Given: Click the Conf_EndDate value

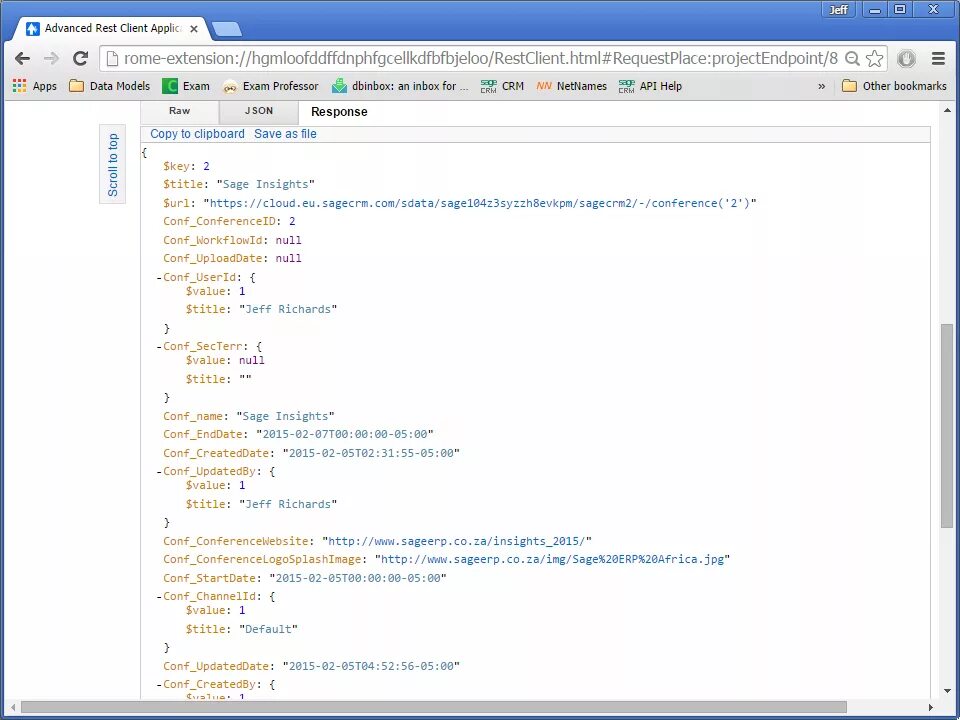Looking at the screenshot, I should [x=345, y=434].
